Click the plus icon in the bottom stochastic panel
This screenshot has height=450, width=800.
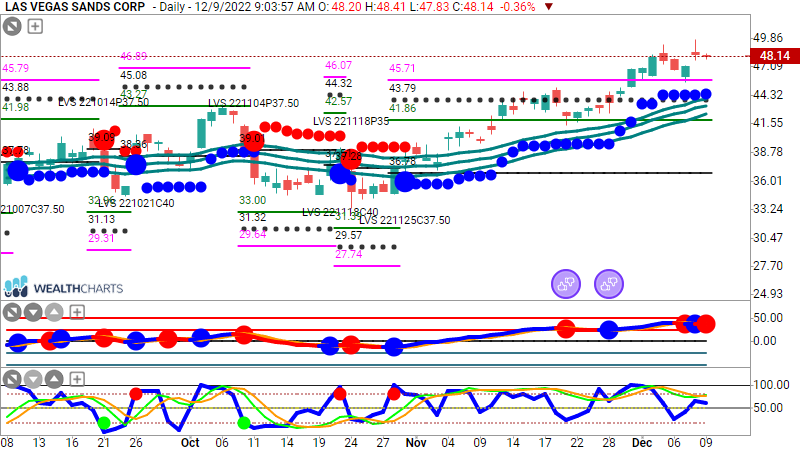coord(77,379)
